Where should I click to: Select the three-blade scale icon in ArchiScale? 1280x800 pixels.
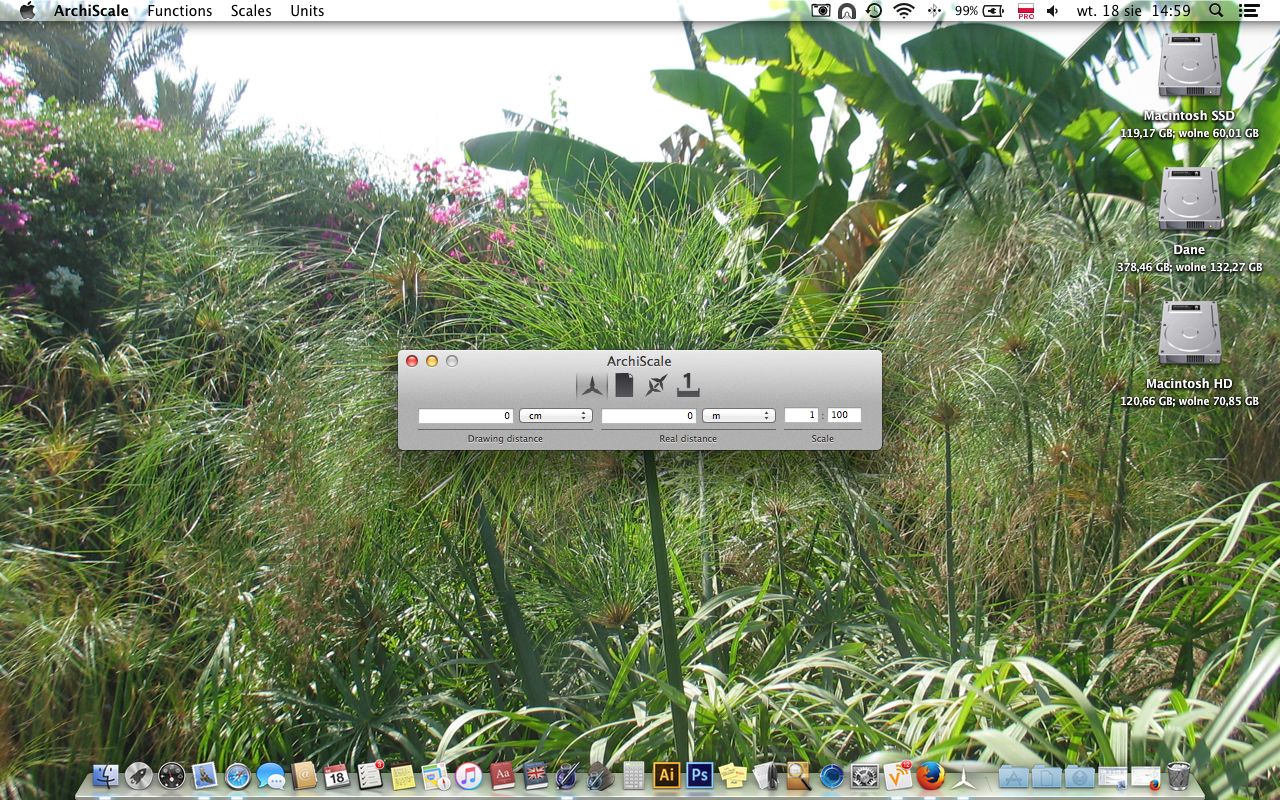pyautogui.click(x=592, y=385)
